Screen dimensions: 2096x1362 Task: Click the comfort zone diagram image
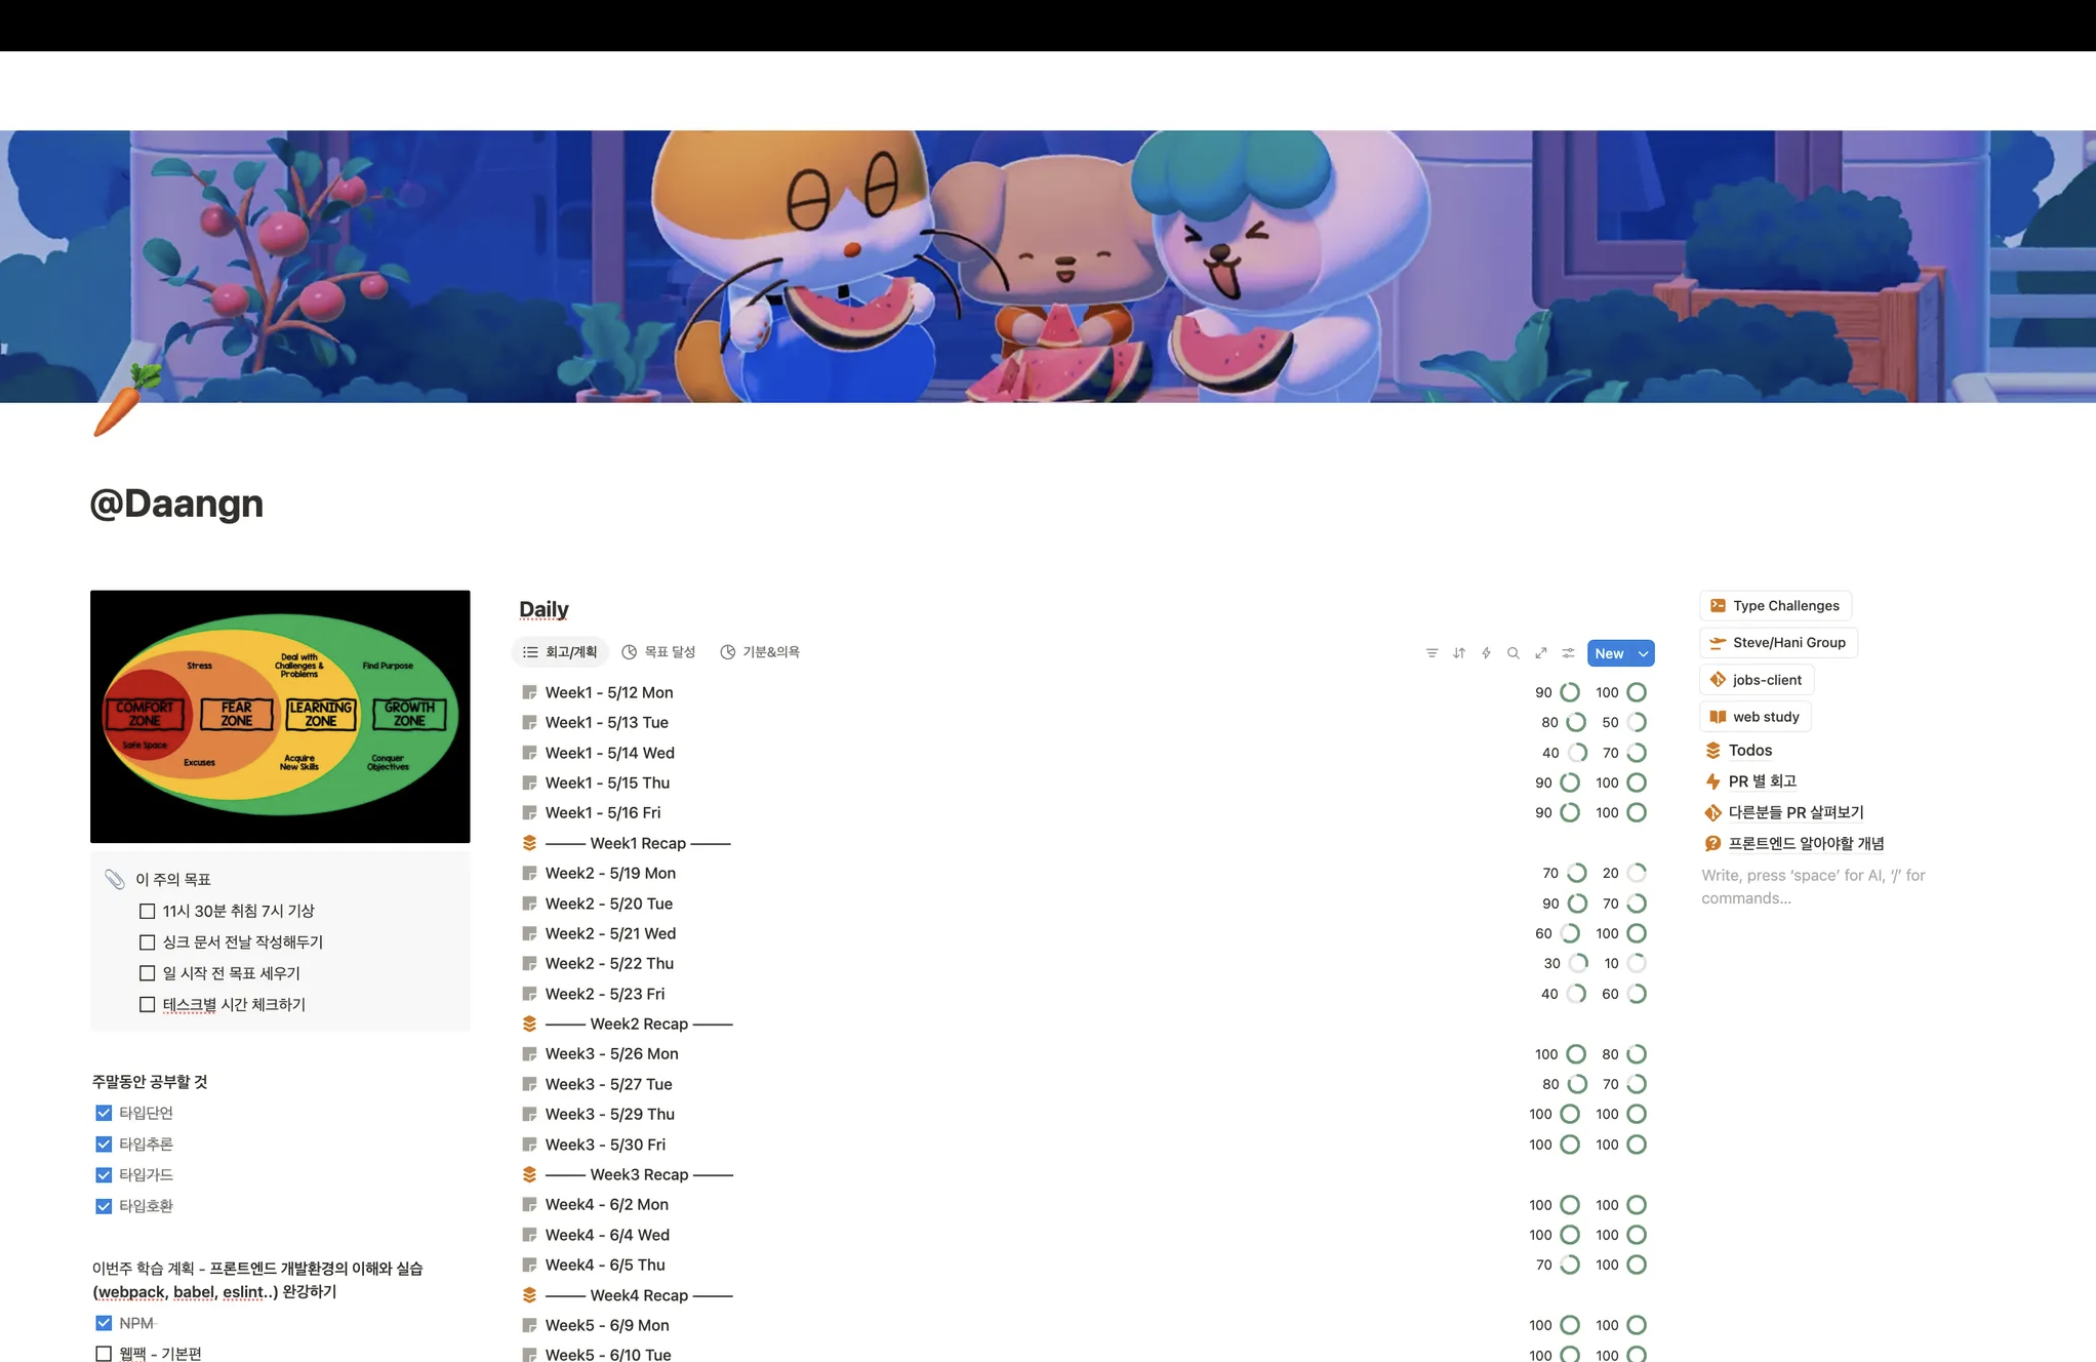coord(280,716)
